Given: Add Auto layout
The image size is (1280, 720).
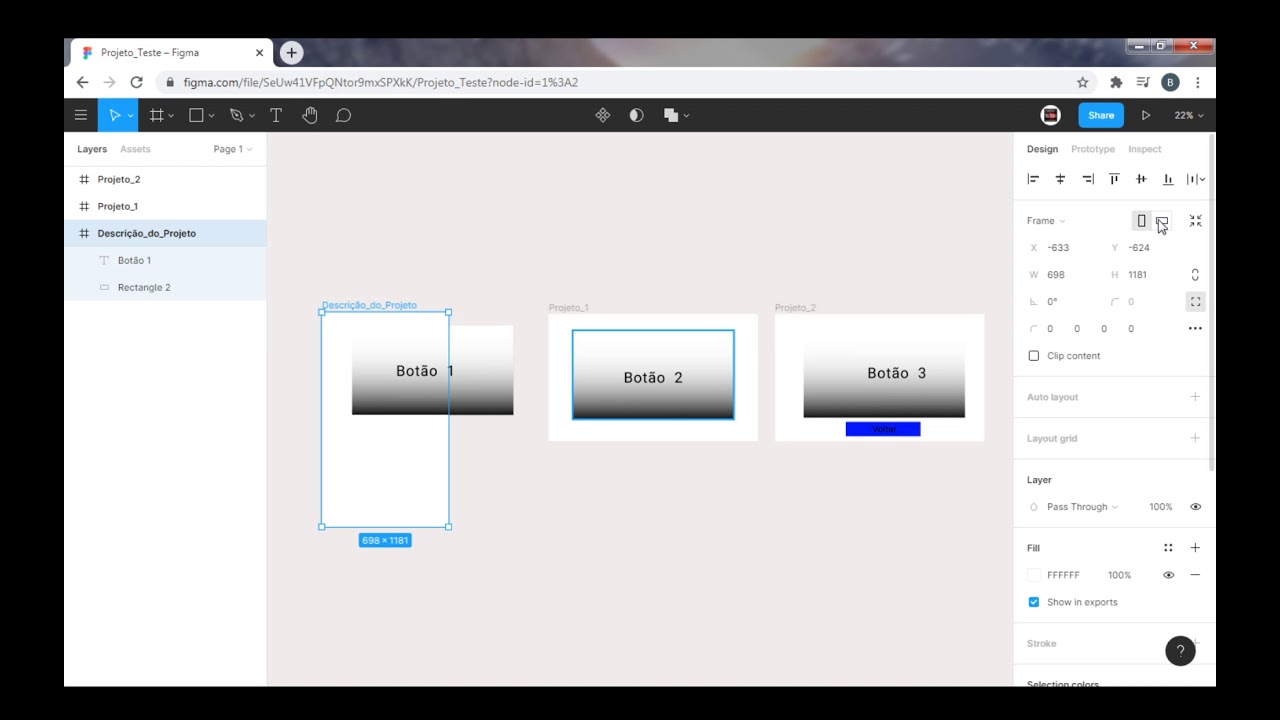Looking at the screenshot, I should click(x=1195, y=397).
